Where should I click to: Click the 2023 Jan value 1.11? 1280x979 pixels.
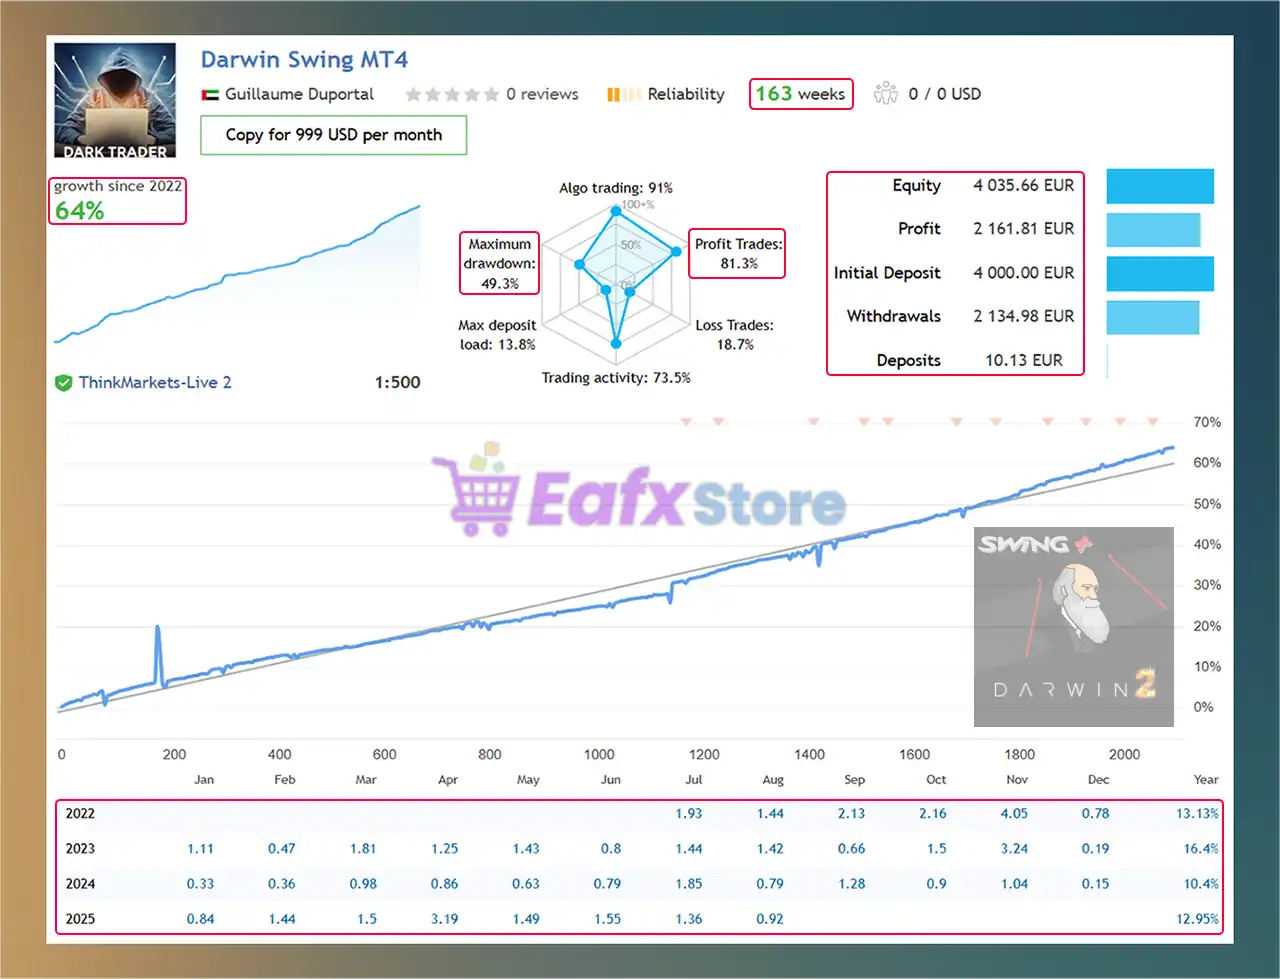click(200, 849)
